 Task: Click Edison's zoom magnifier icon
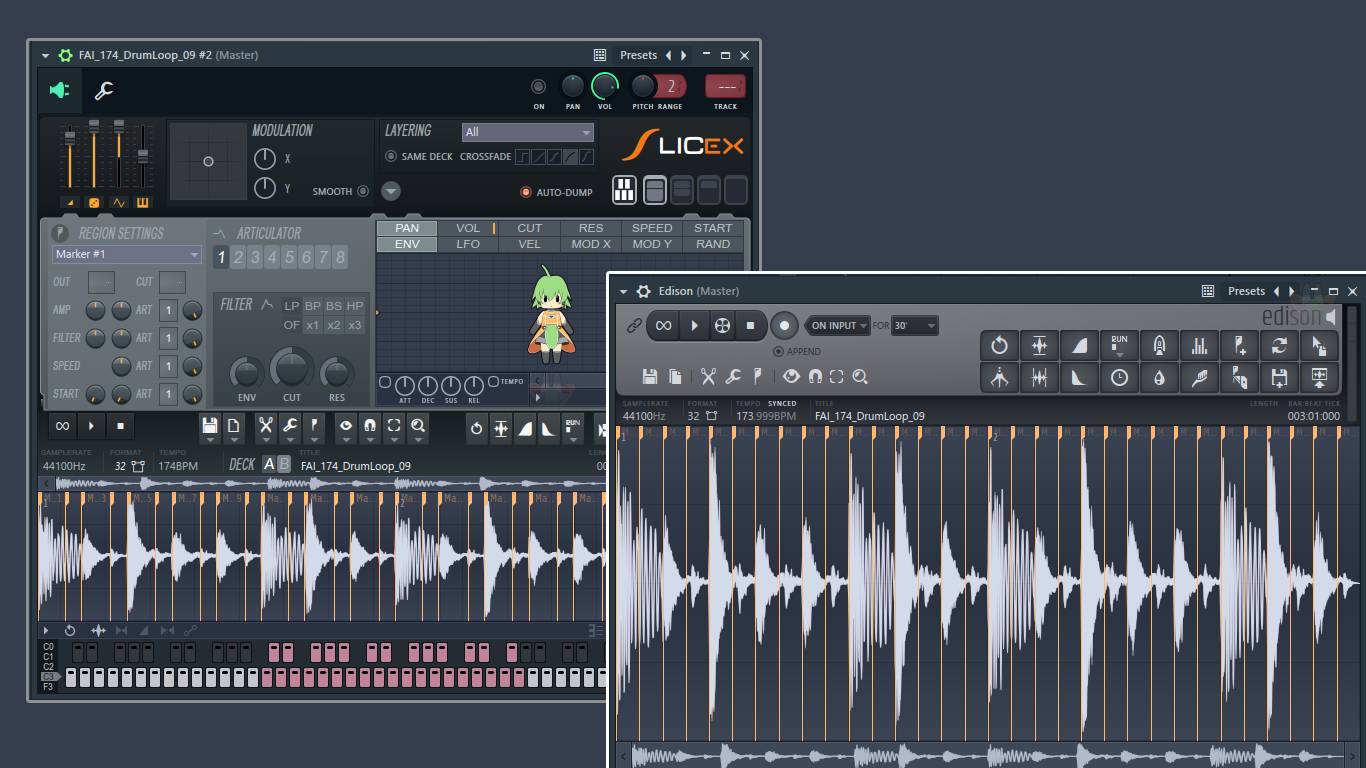click(x=860, y=376)
